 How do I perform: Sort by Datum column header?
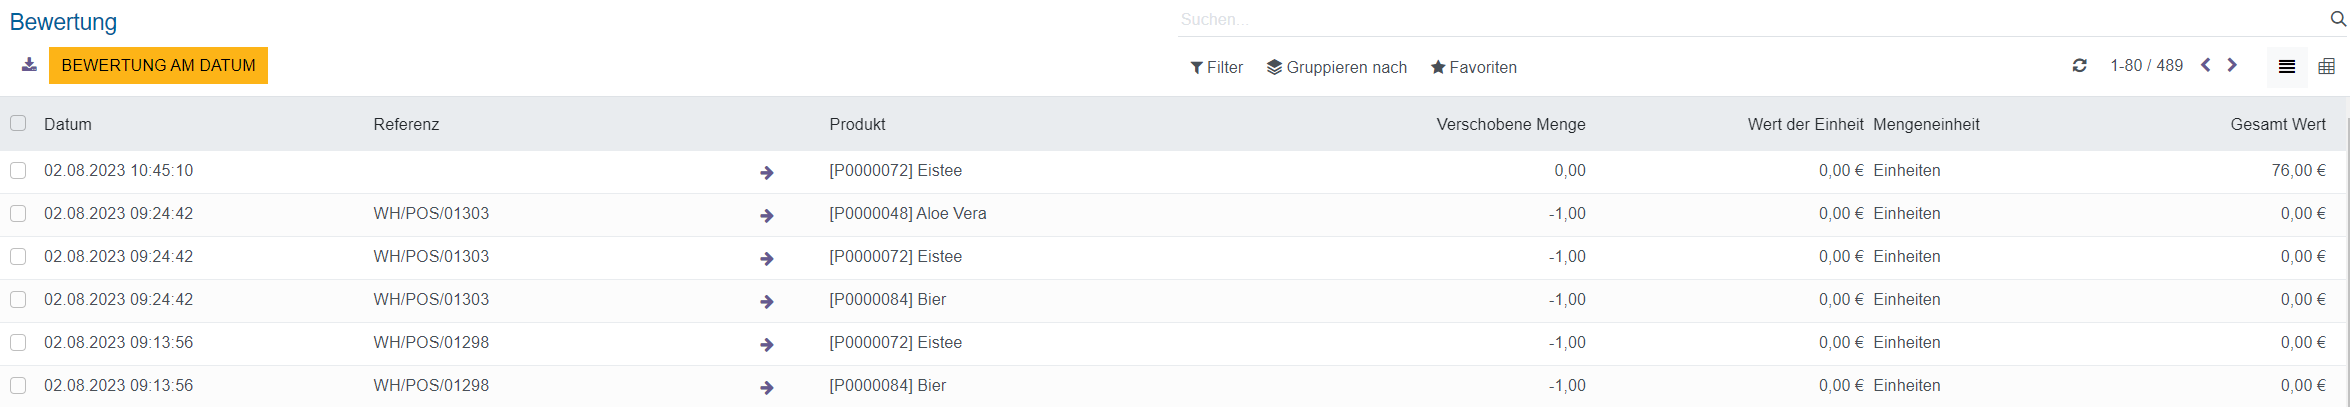coord(68,124)
